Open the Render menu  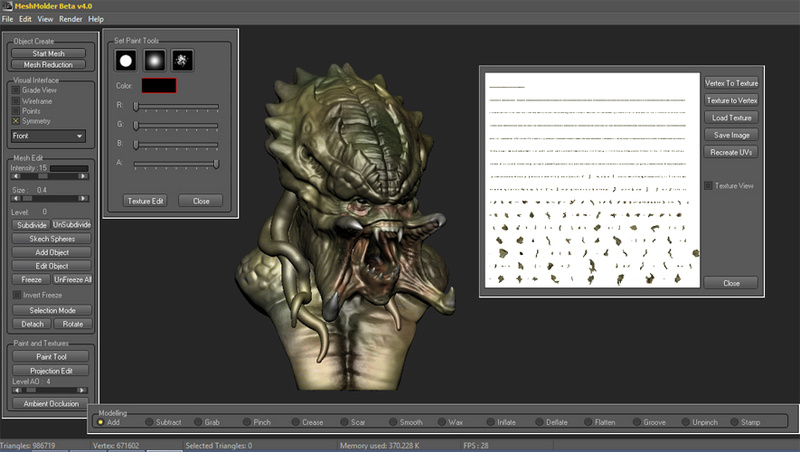[x=70, y=19]
